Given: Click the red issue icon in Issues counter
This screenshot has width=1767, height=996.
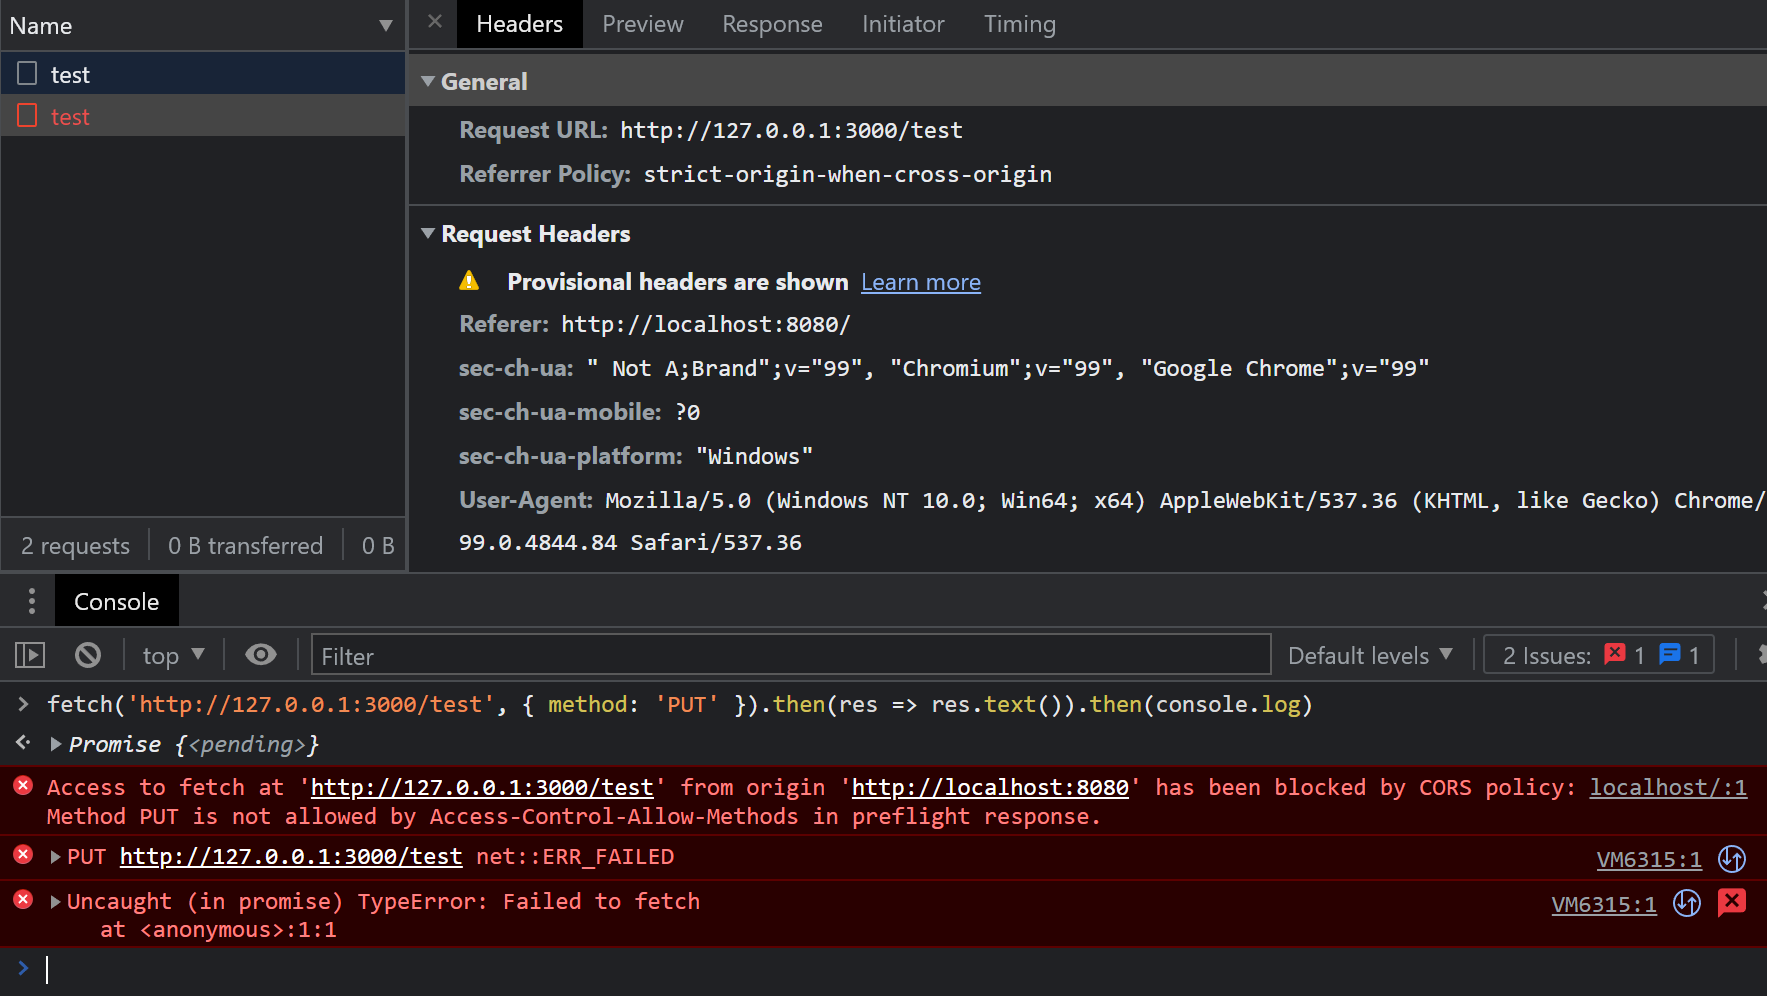Looking at the screenshot, I should pos(1614,655).
